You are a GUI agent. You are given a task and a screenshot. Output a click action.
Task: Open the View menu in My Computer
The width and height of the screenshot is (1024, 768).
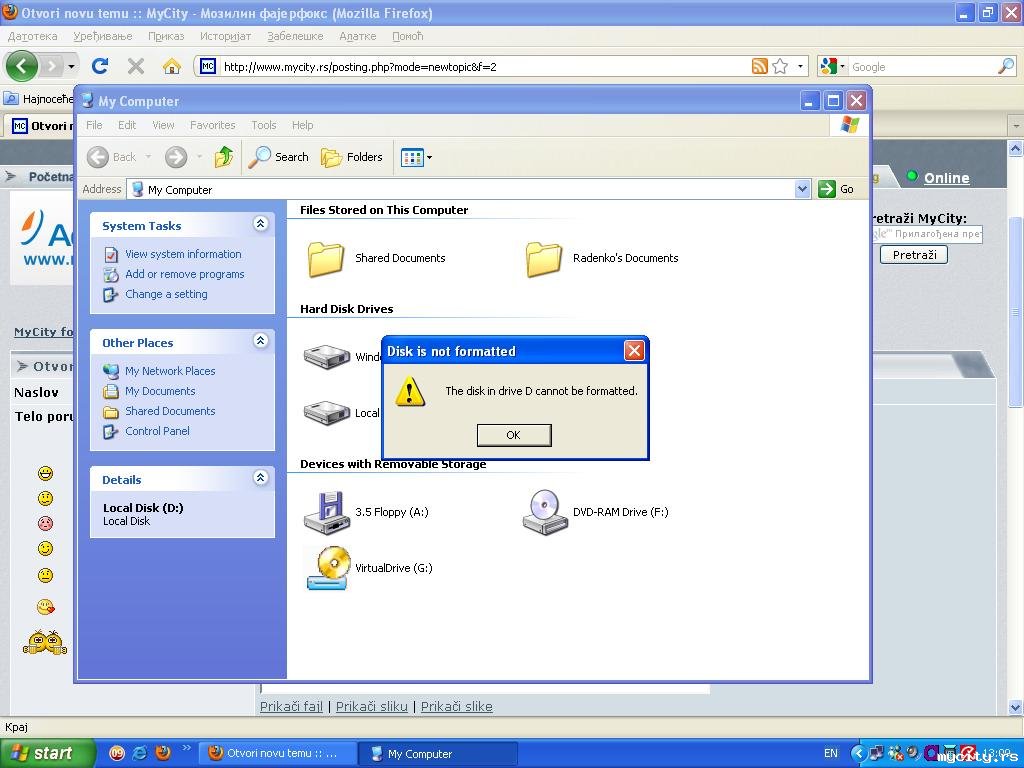click(163, 125)
